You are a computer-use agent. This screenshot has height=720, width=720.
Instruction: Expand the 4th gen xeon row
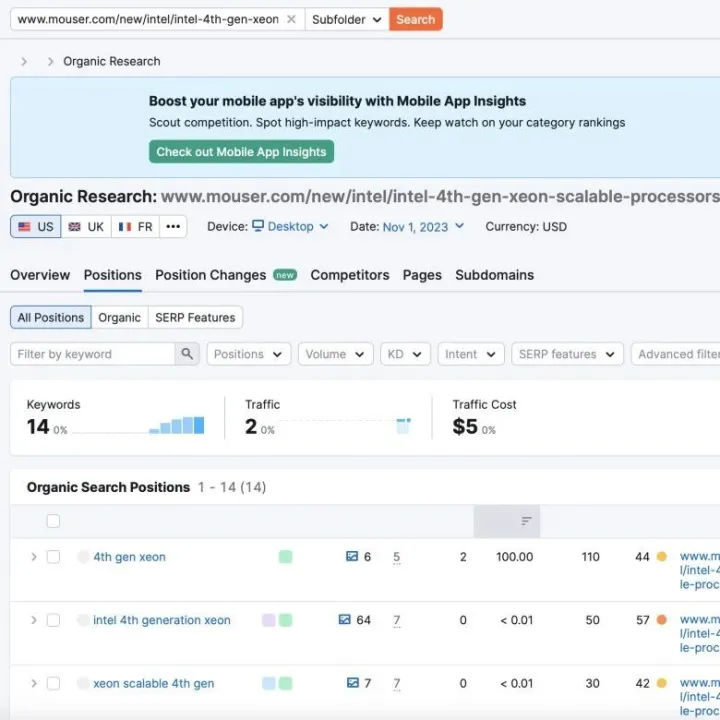coord(34,557)
